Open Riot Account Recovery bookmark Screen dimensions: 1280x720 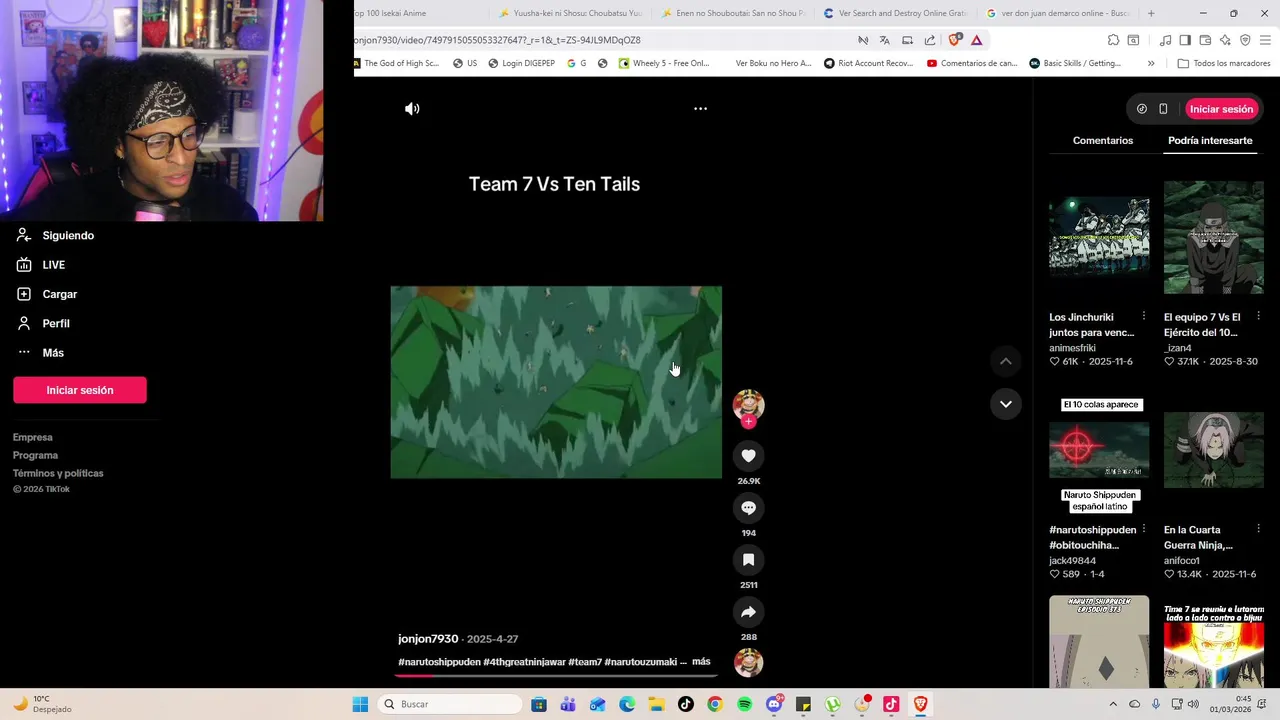[868, 63]
